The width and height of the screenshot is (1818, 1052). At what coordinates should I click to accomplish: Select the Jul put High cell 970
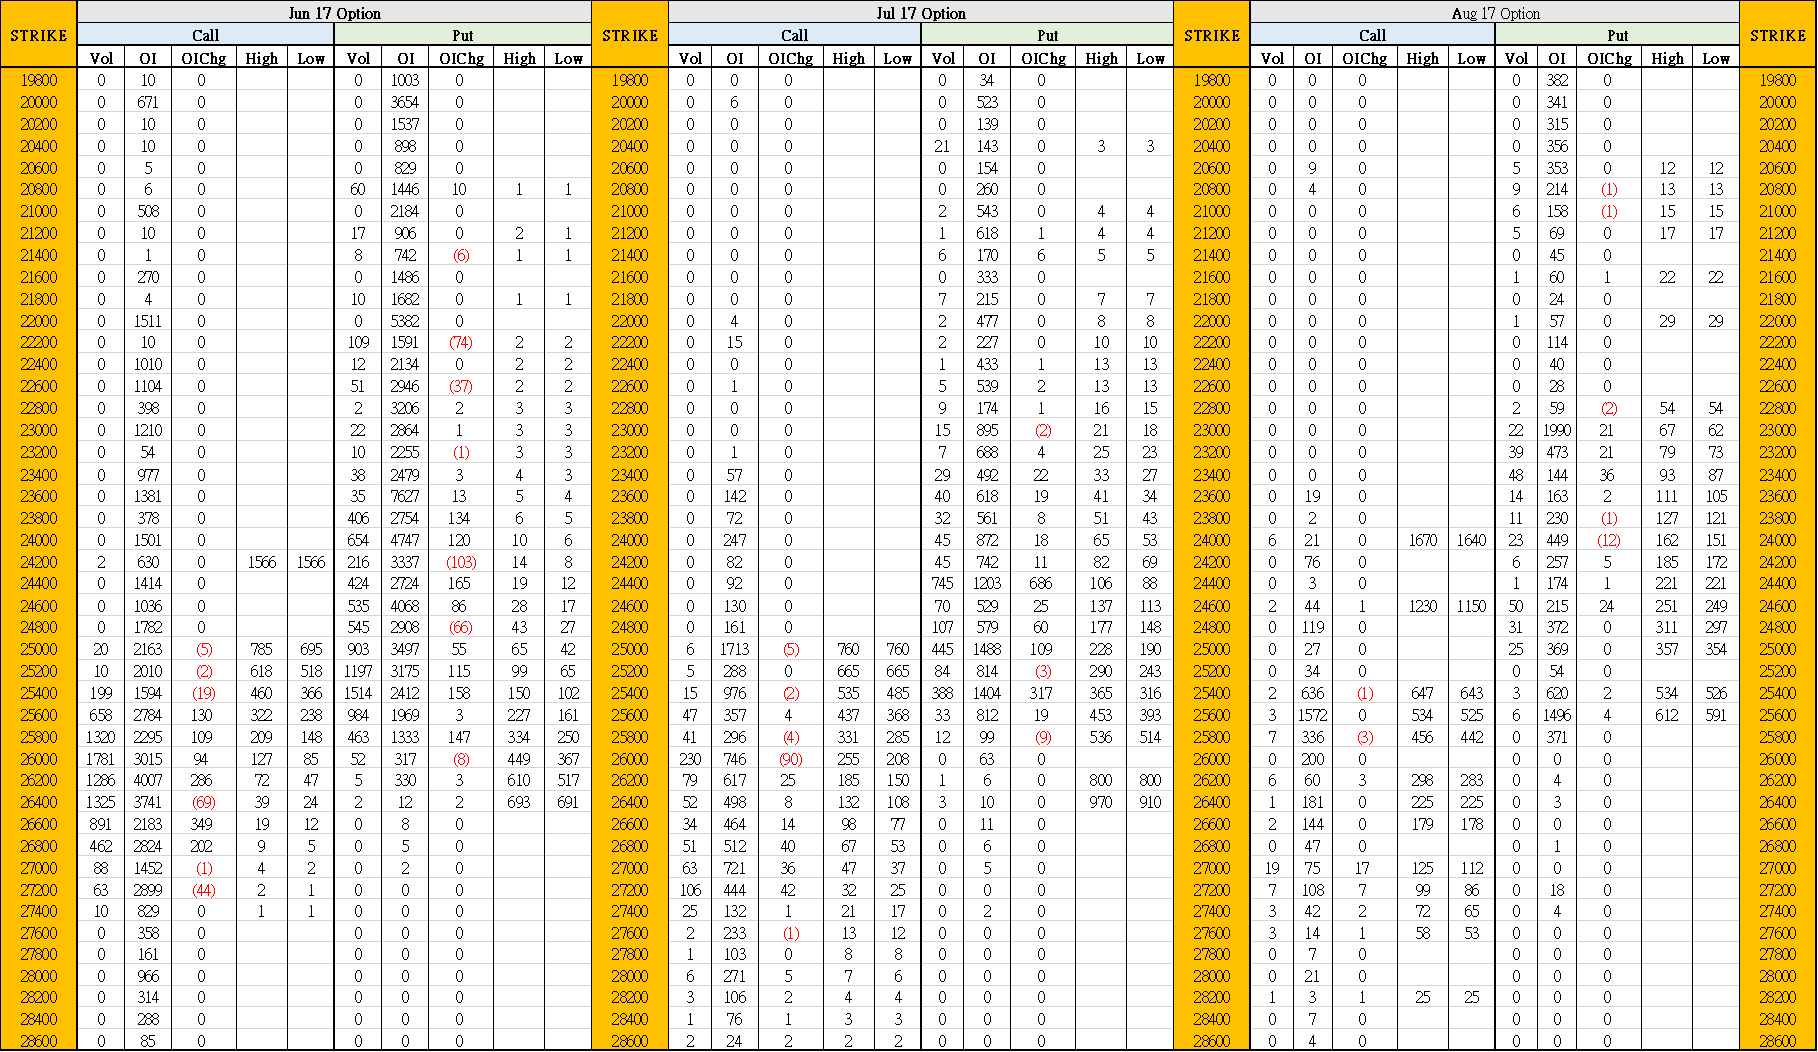point(1100,802)
